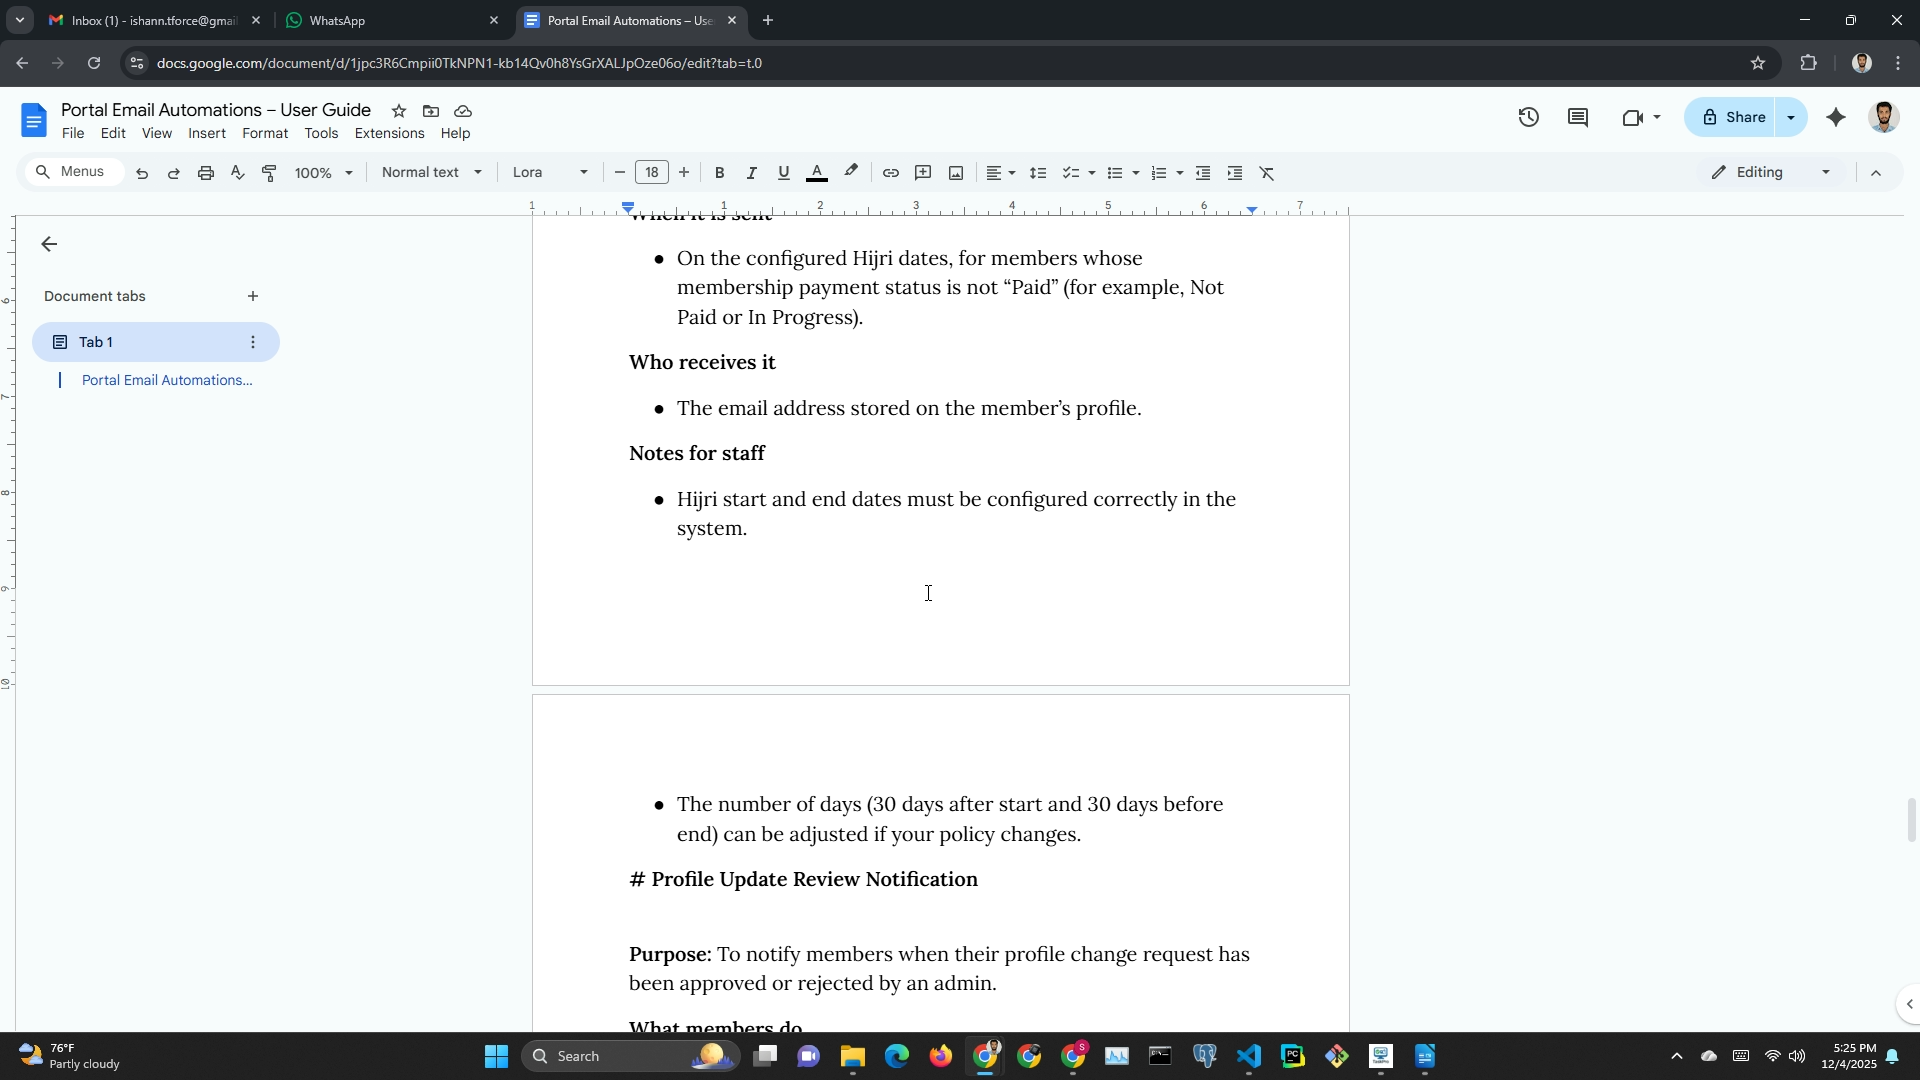Screen dimensions: 1920x1080
Task: Toggle italic formatting
Action: click(x=751, y=173)
